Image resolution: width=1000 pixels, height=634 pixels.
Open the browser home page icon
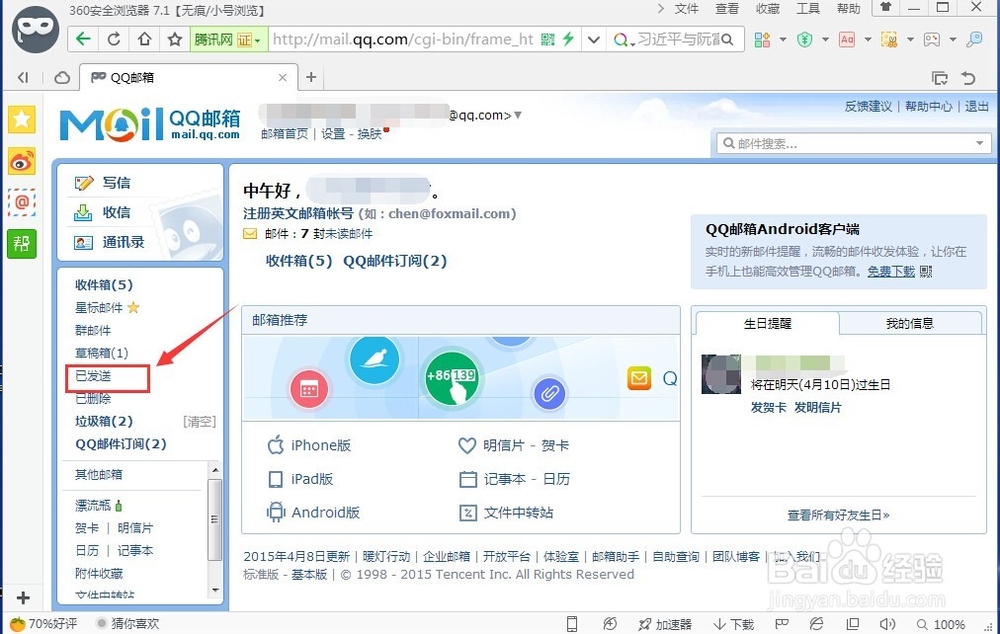click(x=145, y=40)
